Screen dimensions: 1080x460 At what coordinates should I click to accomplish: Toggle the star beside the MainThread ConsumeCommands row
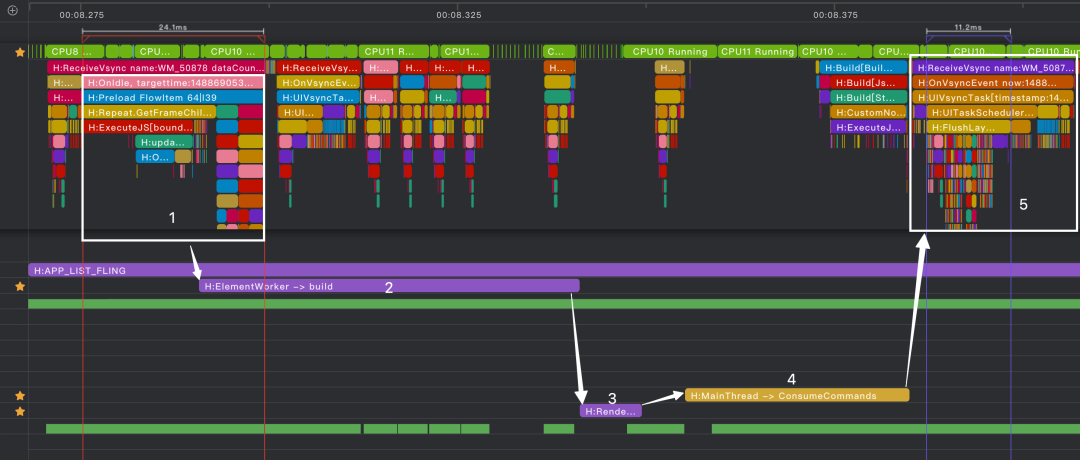pyautogui.click(x=20, y=396)
